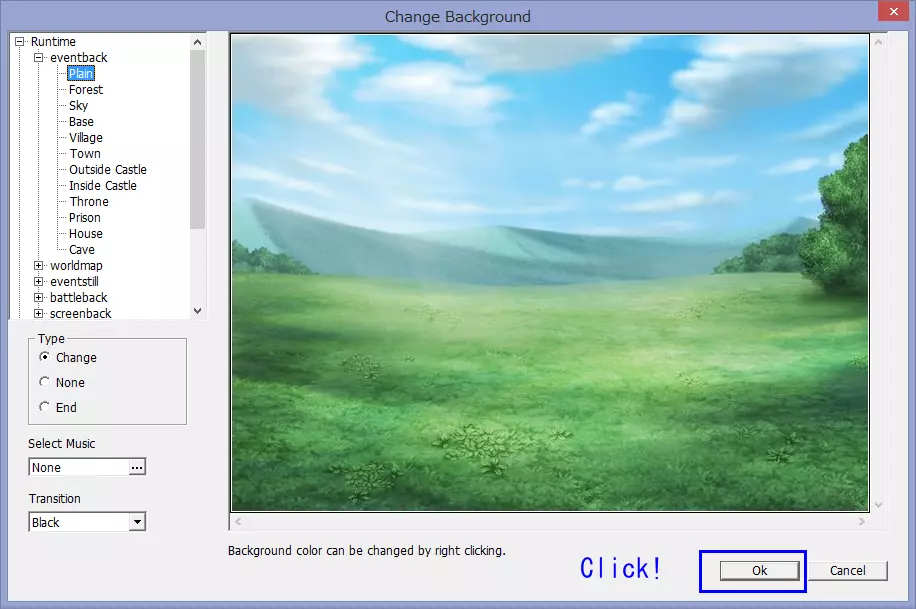This screenshot has height=609, width=916.
Task: Select the Runtime root label
Action: (x=53, y=41)
